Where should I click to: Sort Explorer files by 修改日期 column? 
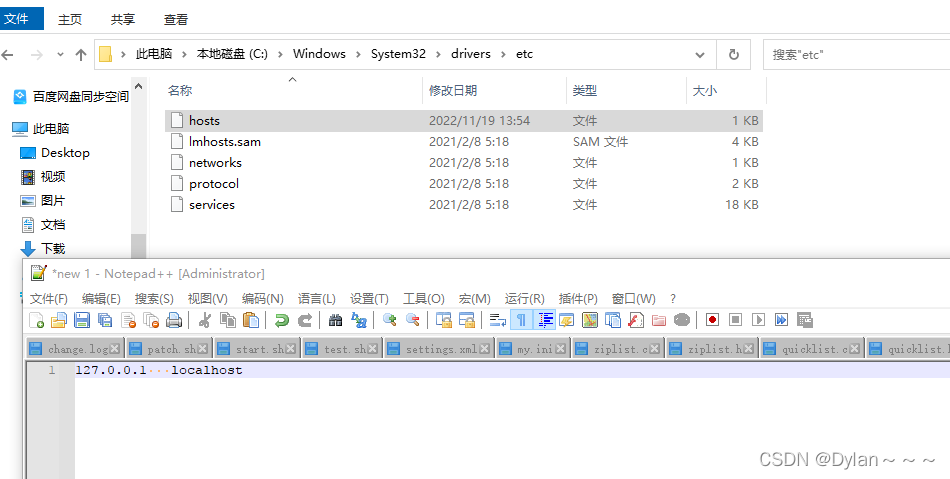pyautogui.click(x=494, y=91)
